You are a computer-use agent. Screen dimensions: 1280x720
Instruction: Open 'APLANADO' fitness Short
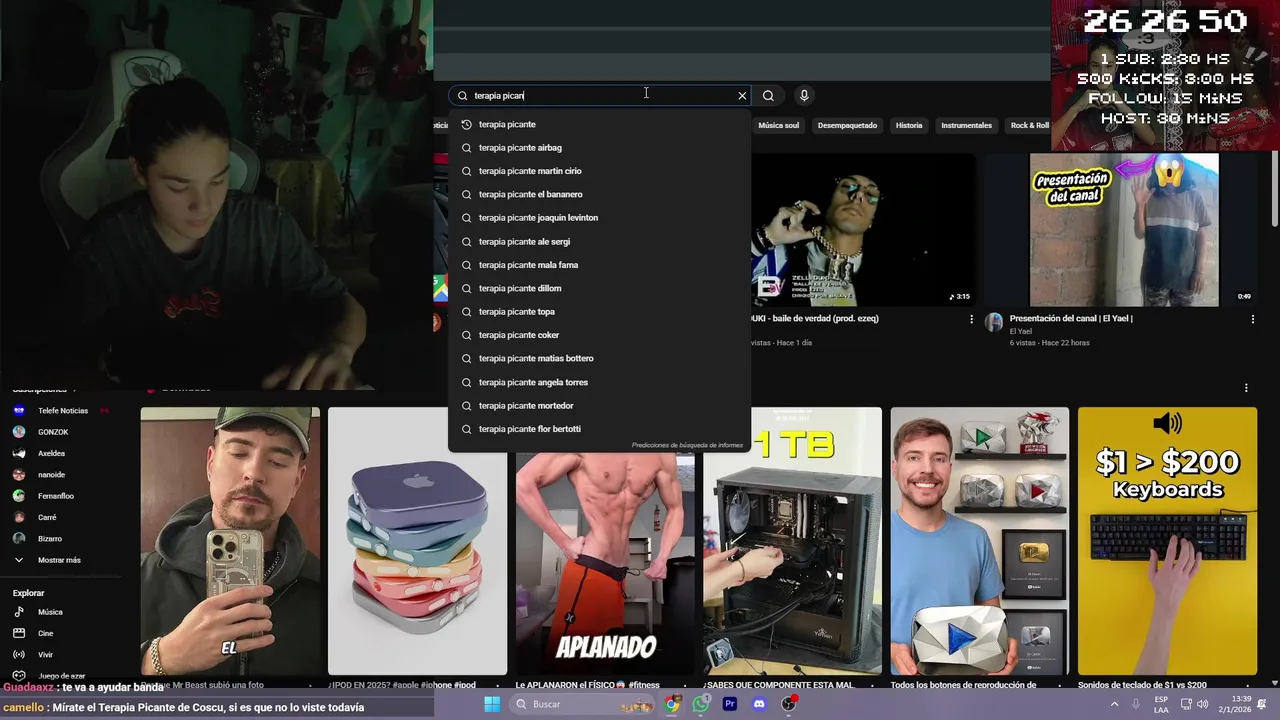605,563
